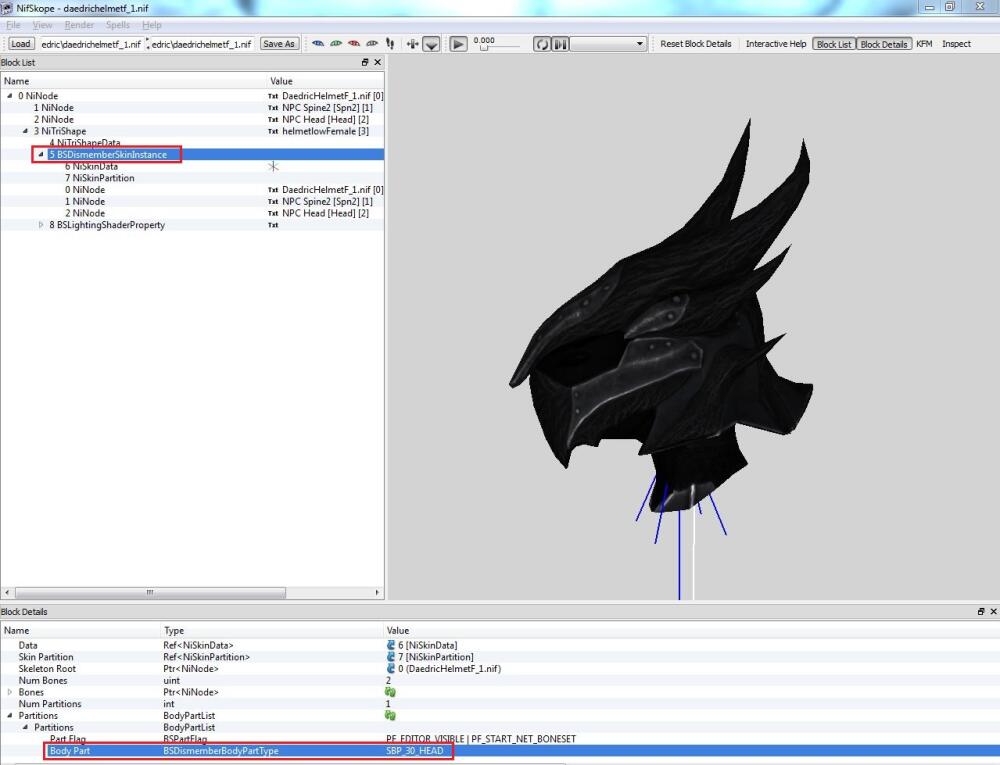Click the Save As button
1000x765 pixels.
[279, 44]
